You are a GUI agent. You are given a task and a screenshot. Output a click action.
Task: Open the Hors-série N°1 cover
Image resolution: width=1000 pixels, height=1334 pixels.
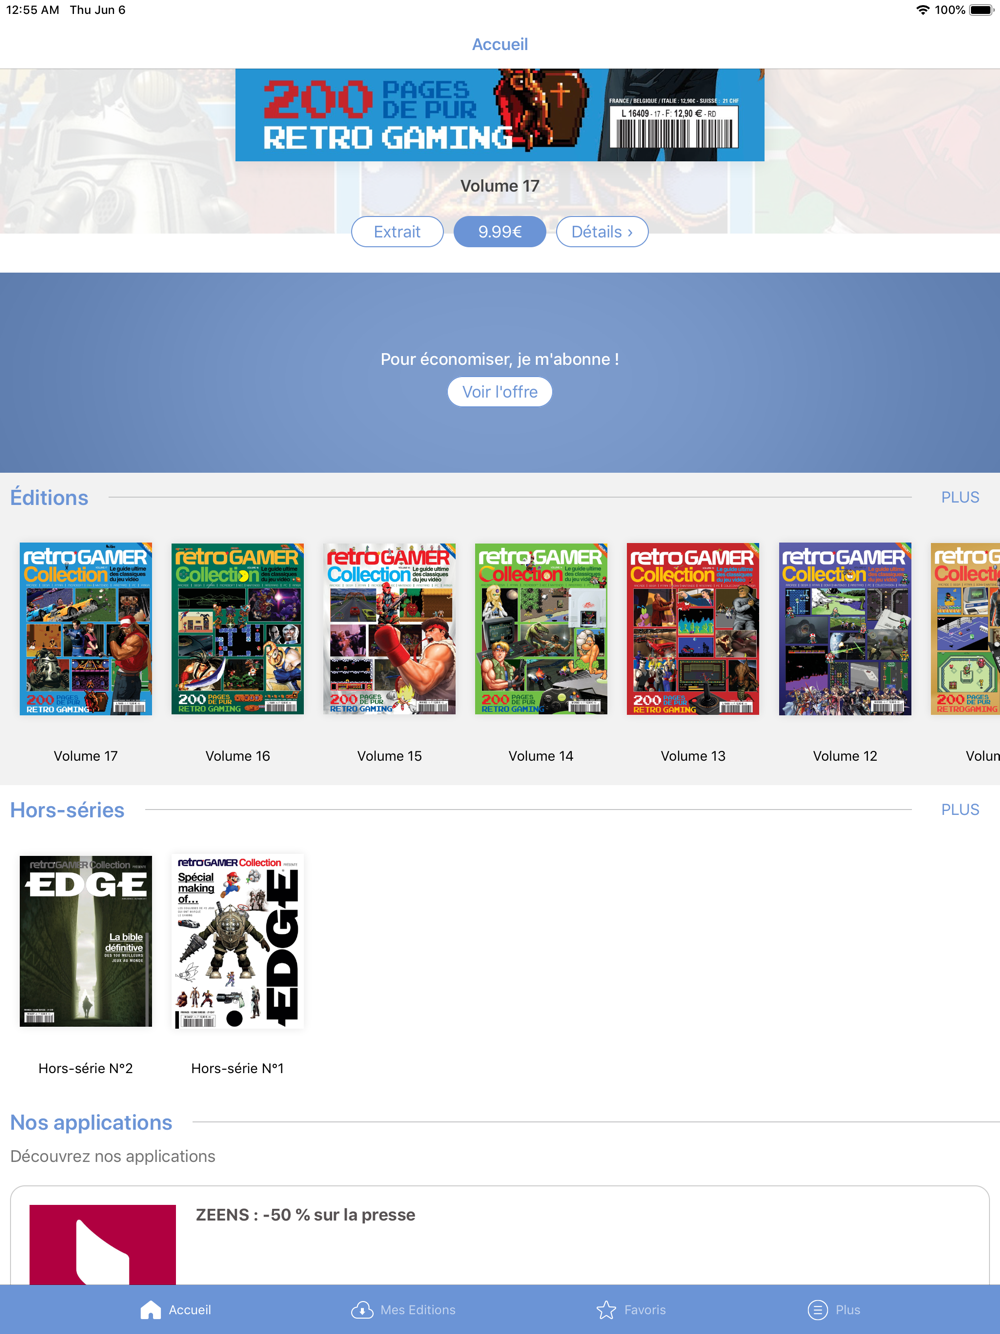pos(238,941)
